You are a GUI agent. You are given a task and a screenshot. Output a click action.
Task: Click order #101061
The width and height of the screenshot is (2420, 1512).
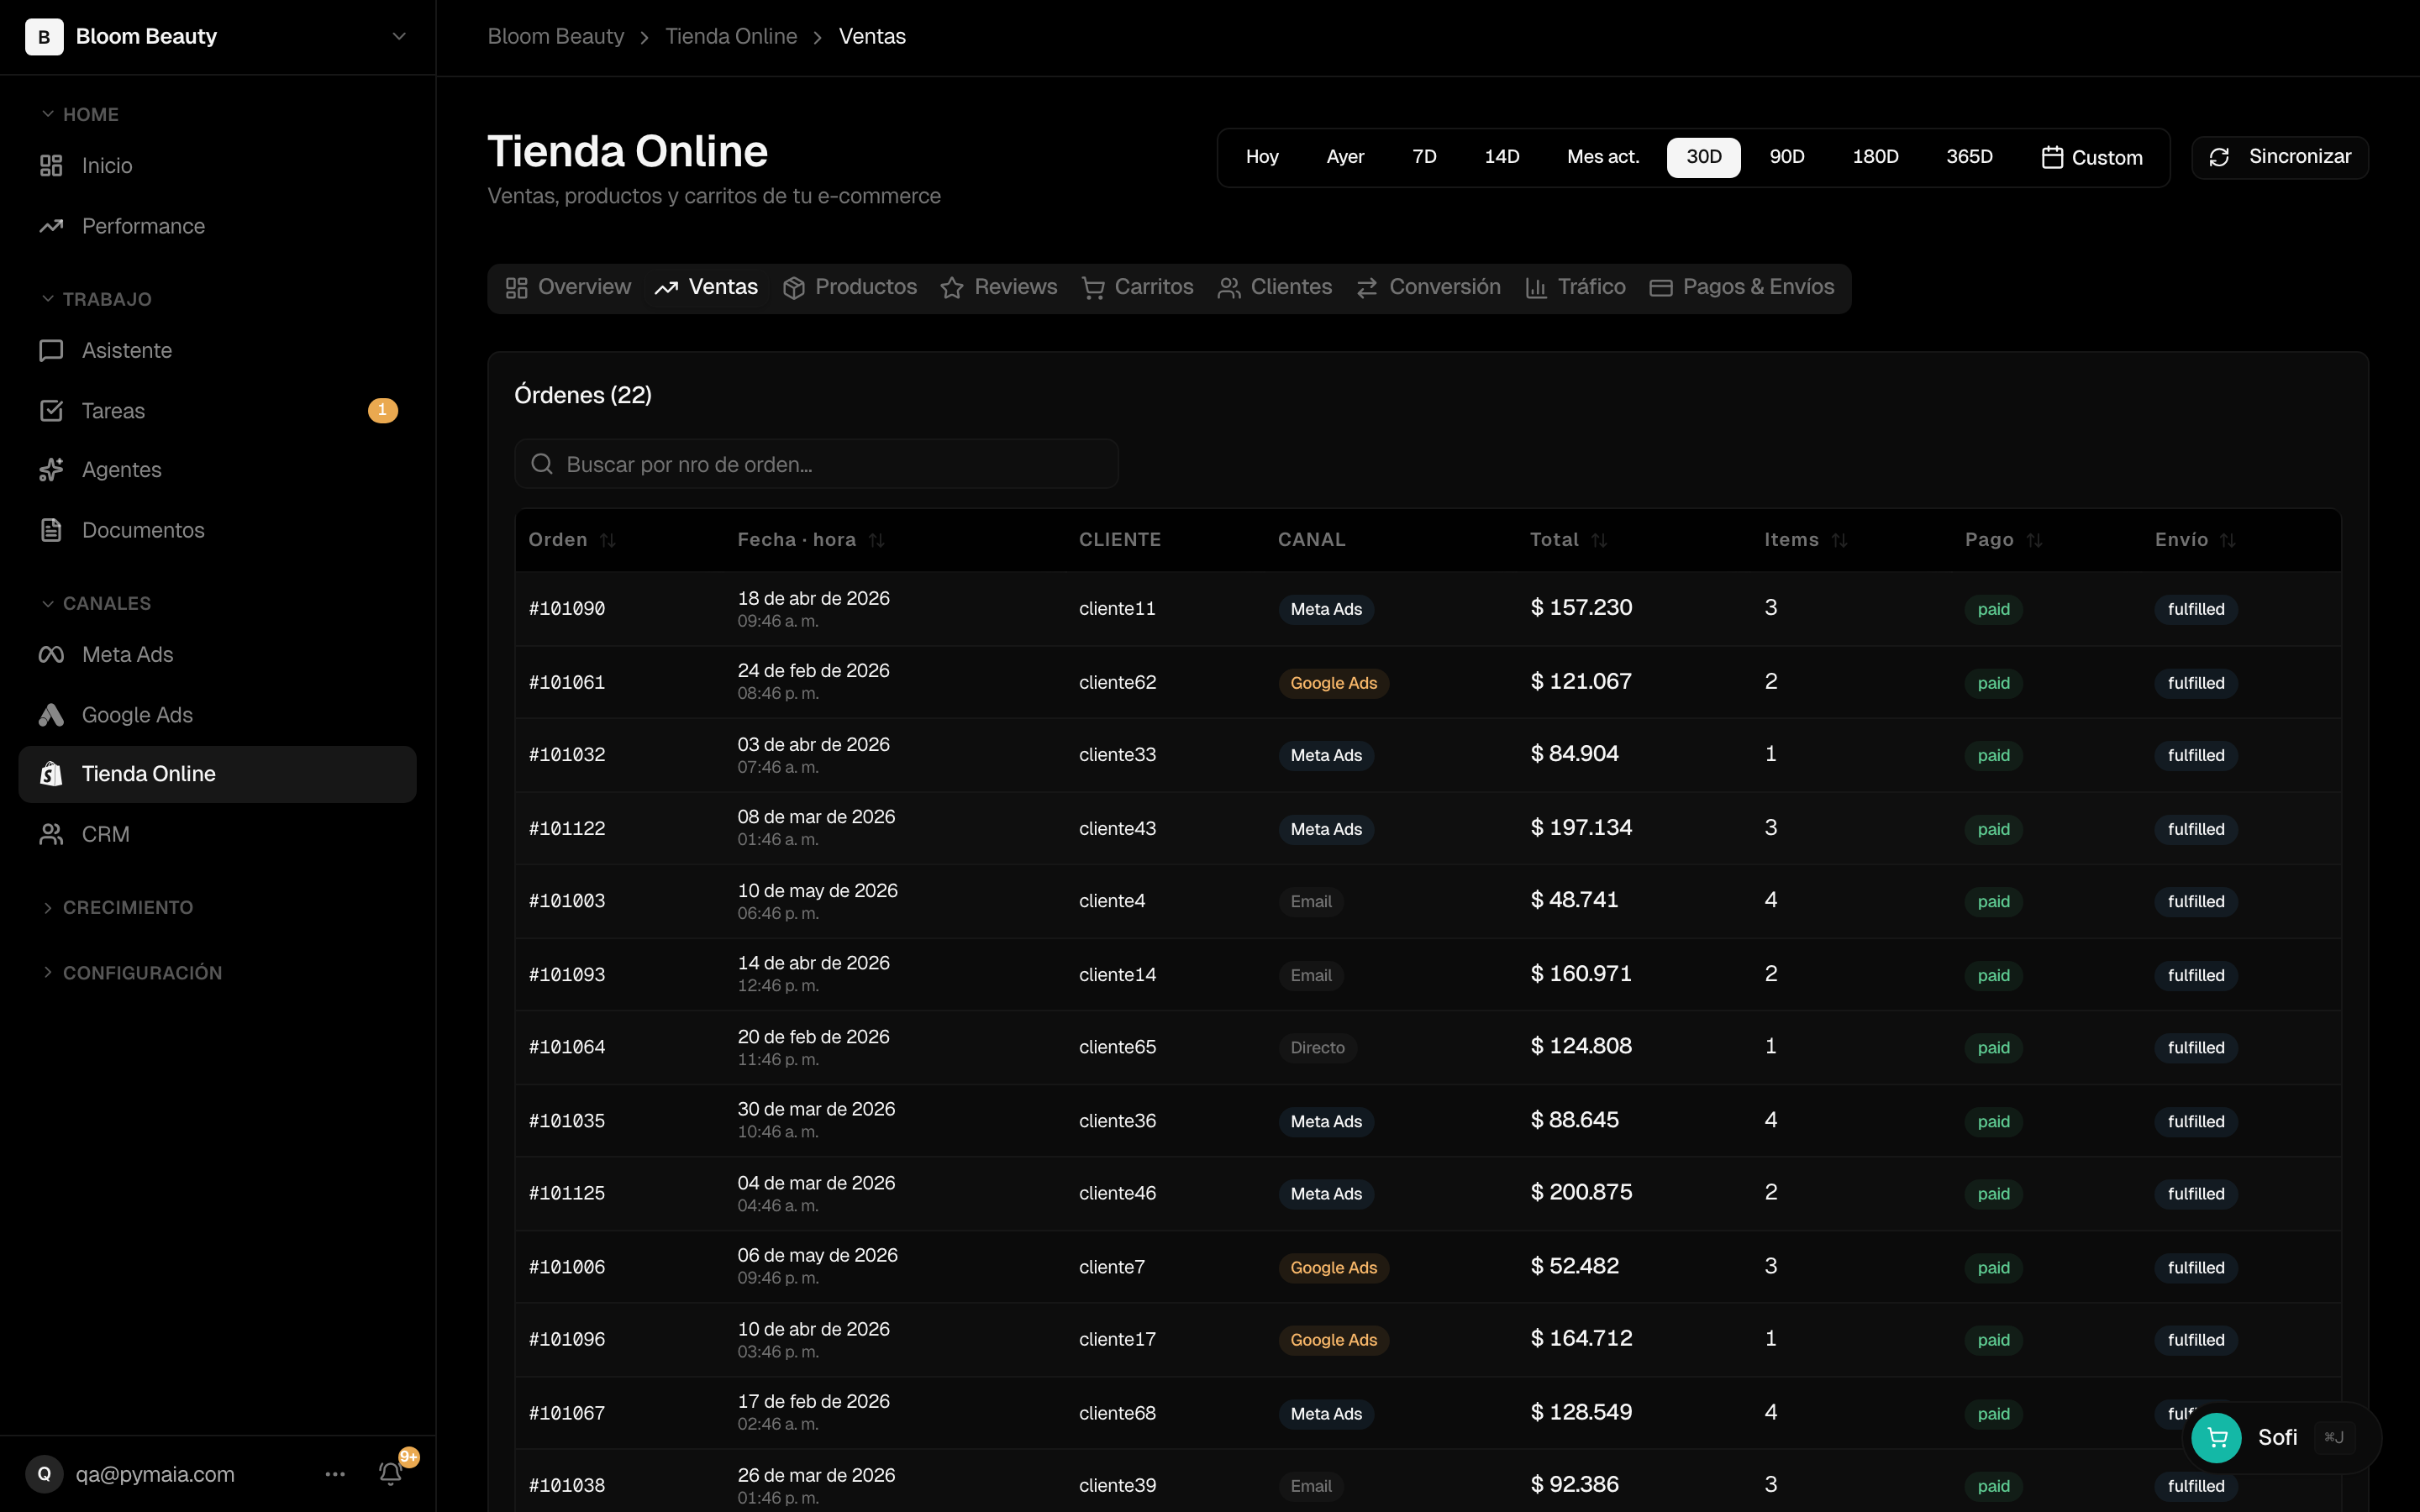point(567,683)
